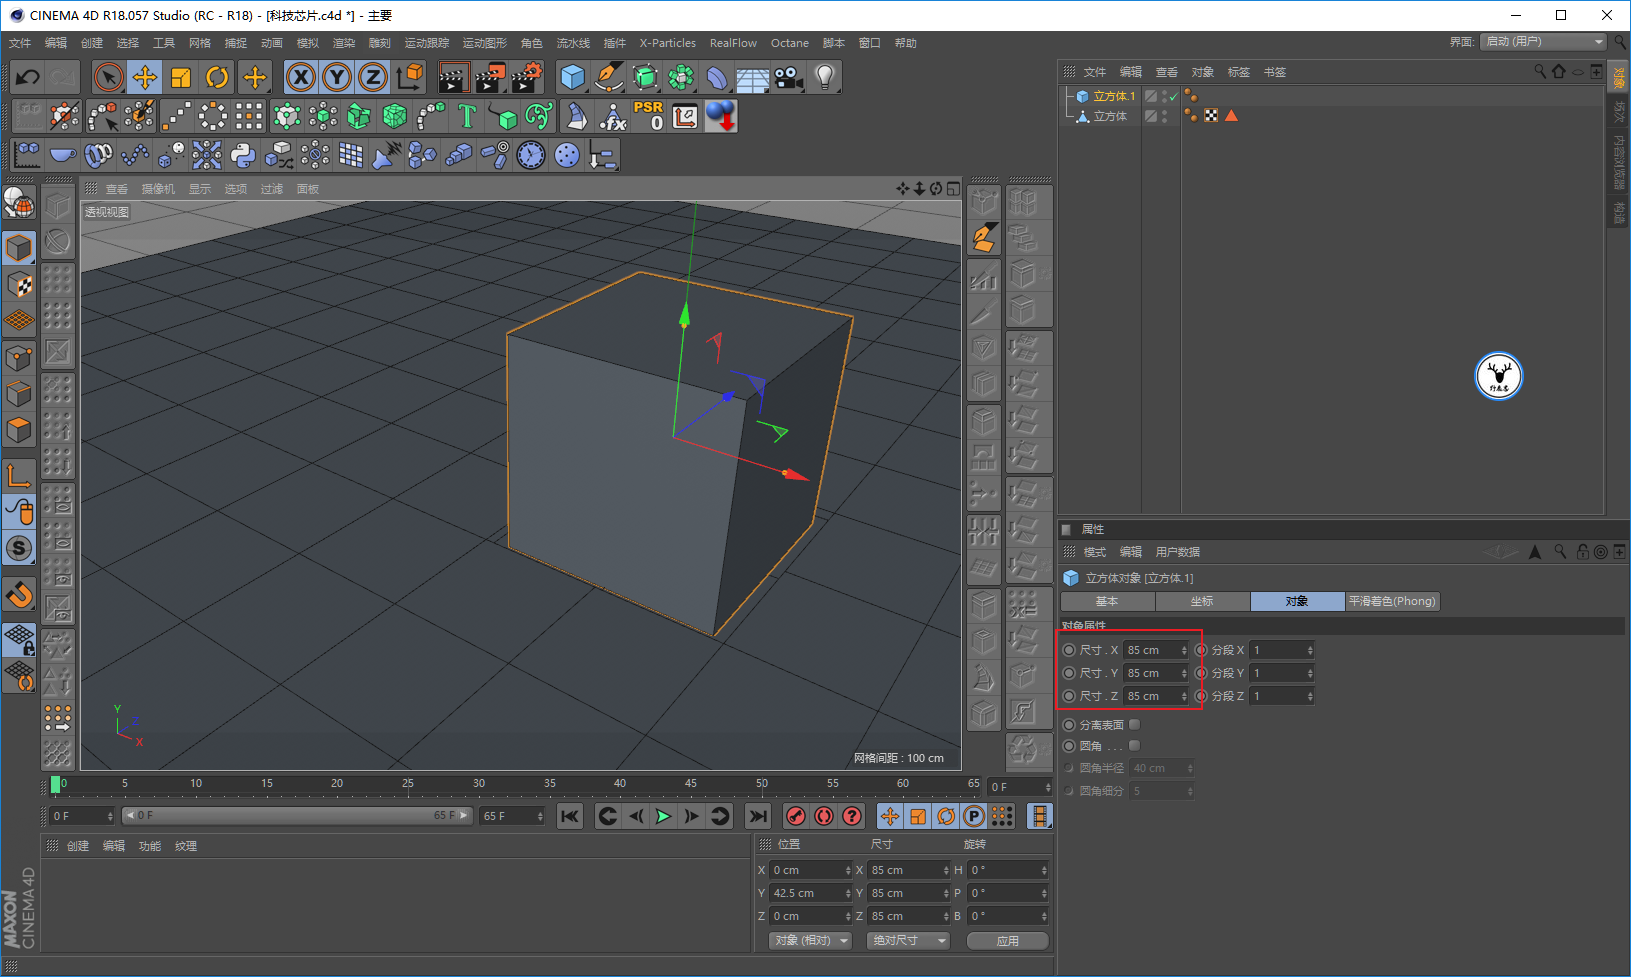Click the coordinate system icon

coord(409,77)
